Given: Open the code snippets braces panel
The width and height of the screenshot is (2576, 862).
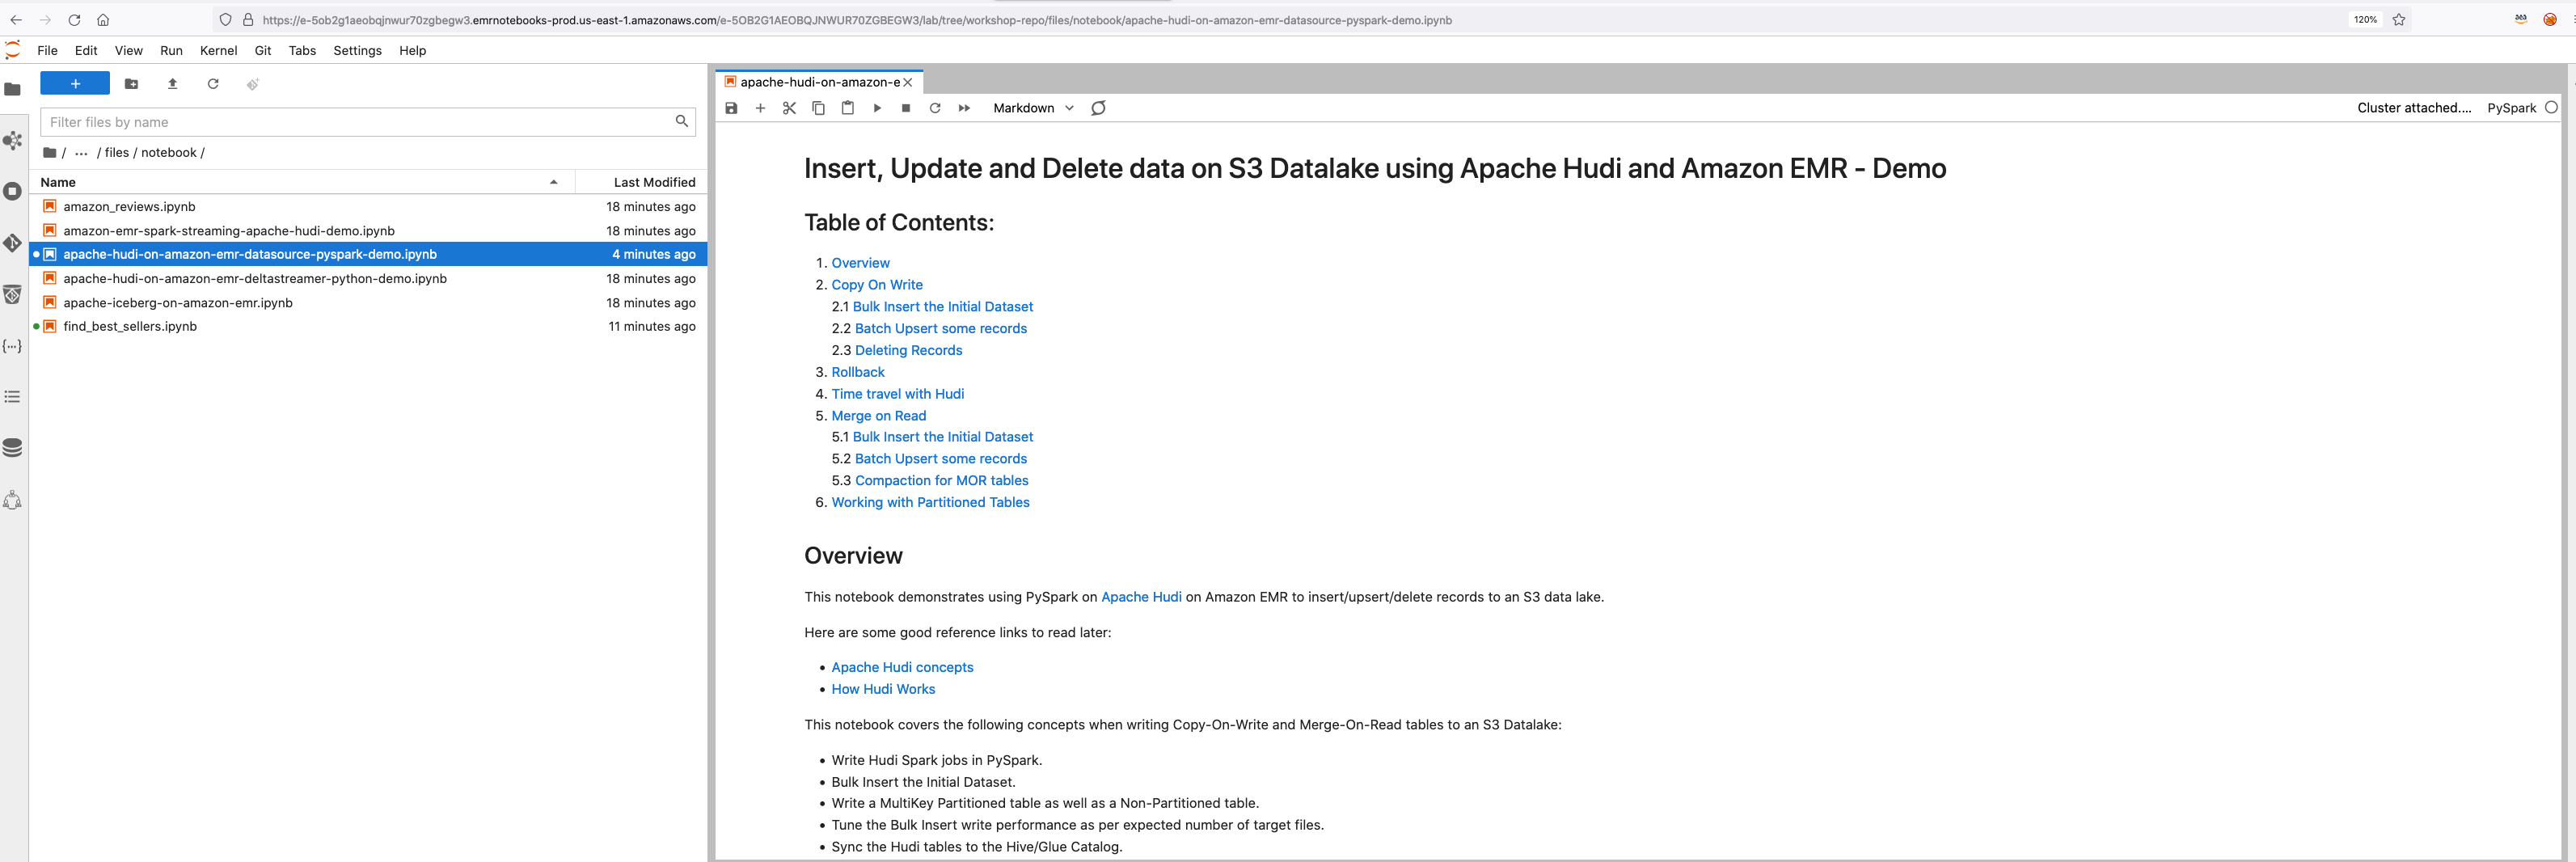Looking at the screenshot, I should (13, 346).
